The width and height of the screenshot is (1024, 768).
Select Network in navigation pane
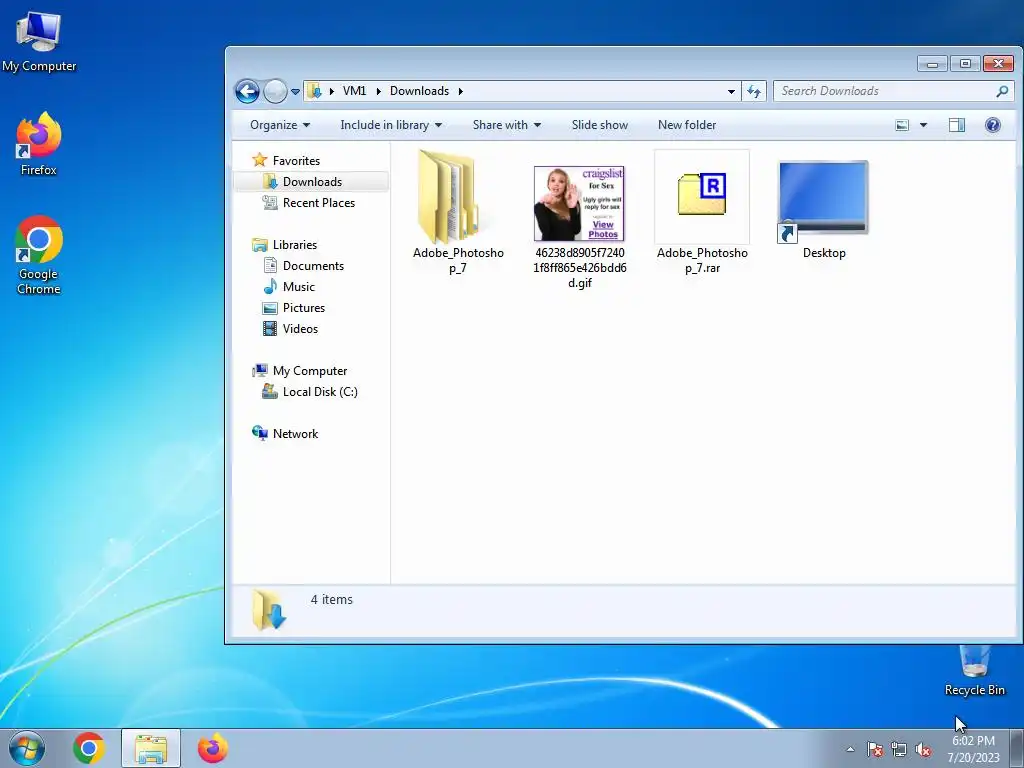pyautogui.click(x=295, y=434)
